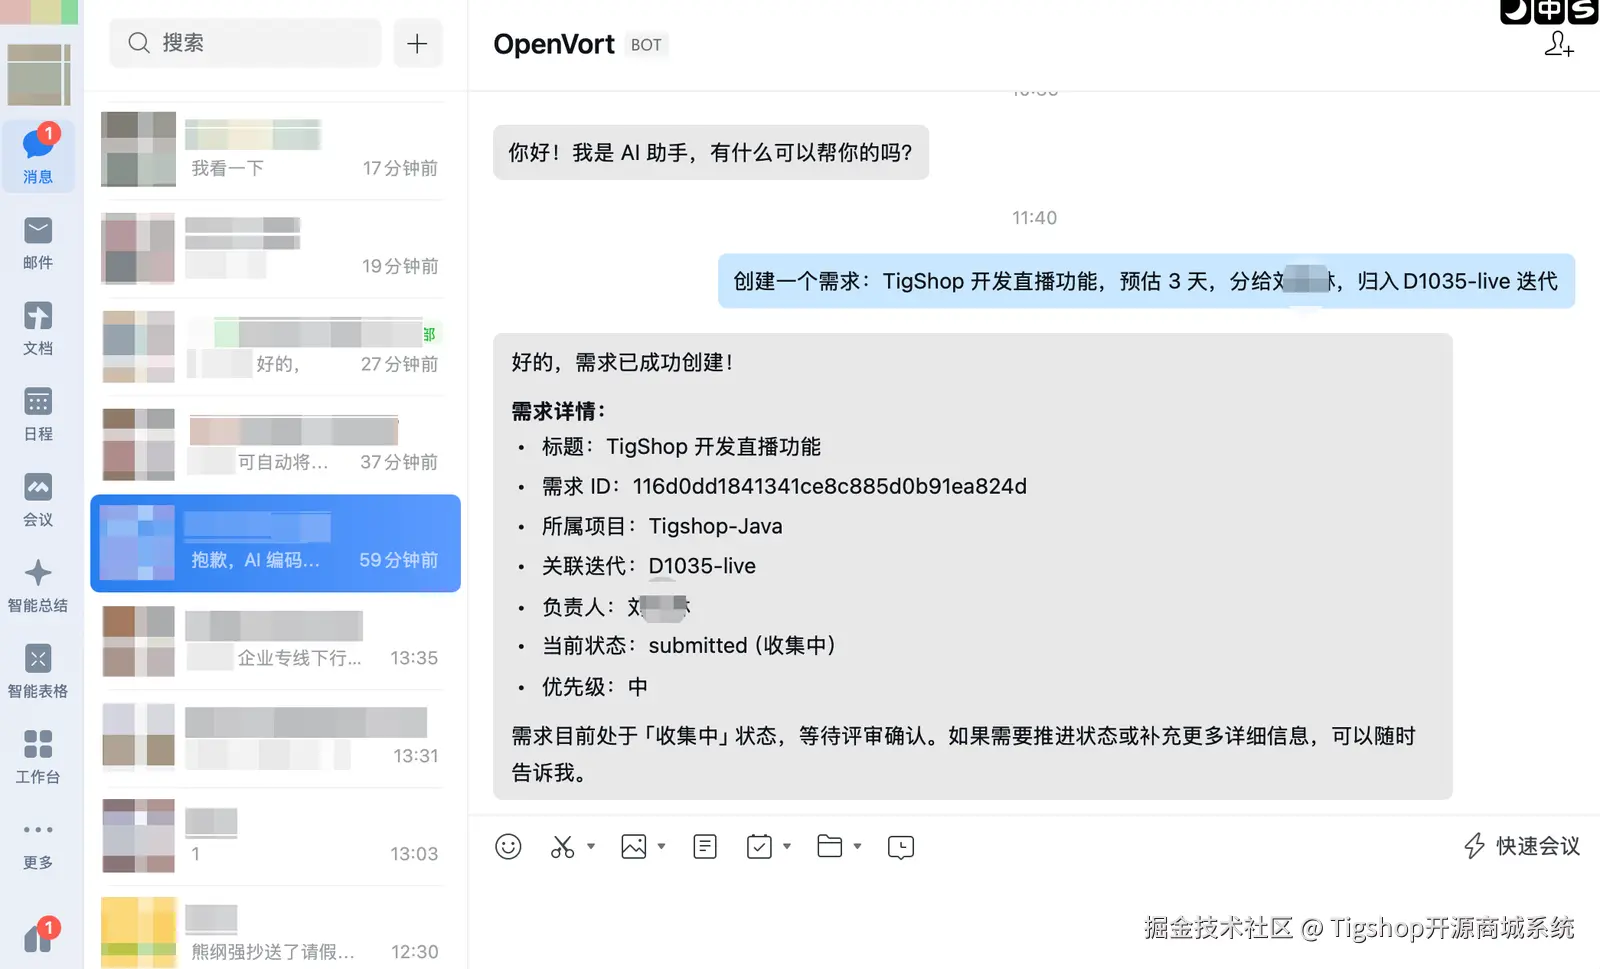Screen dimensions: 1600x969
Task: Click the 关联迭代 D1035-live line
Action: [x=649, y=566]
